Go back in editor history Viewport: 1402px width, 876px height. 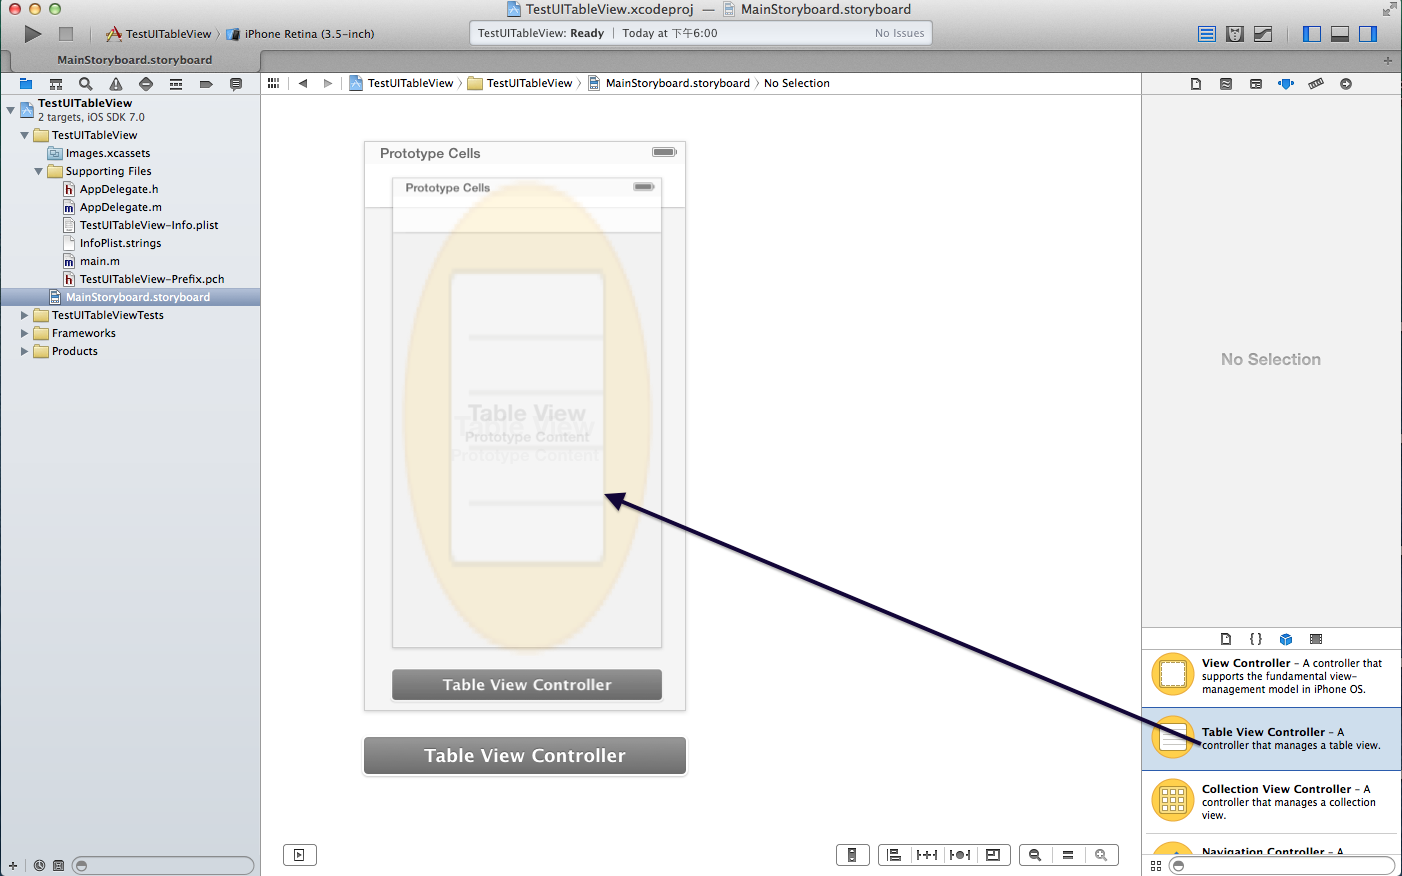point(302,83)
